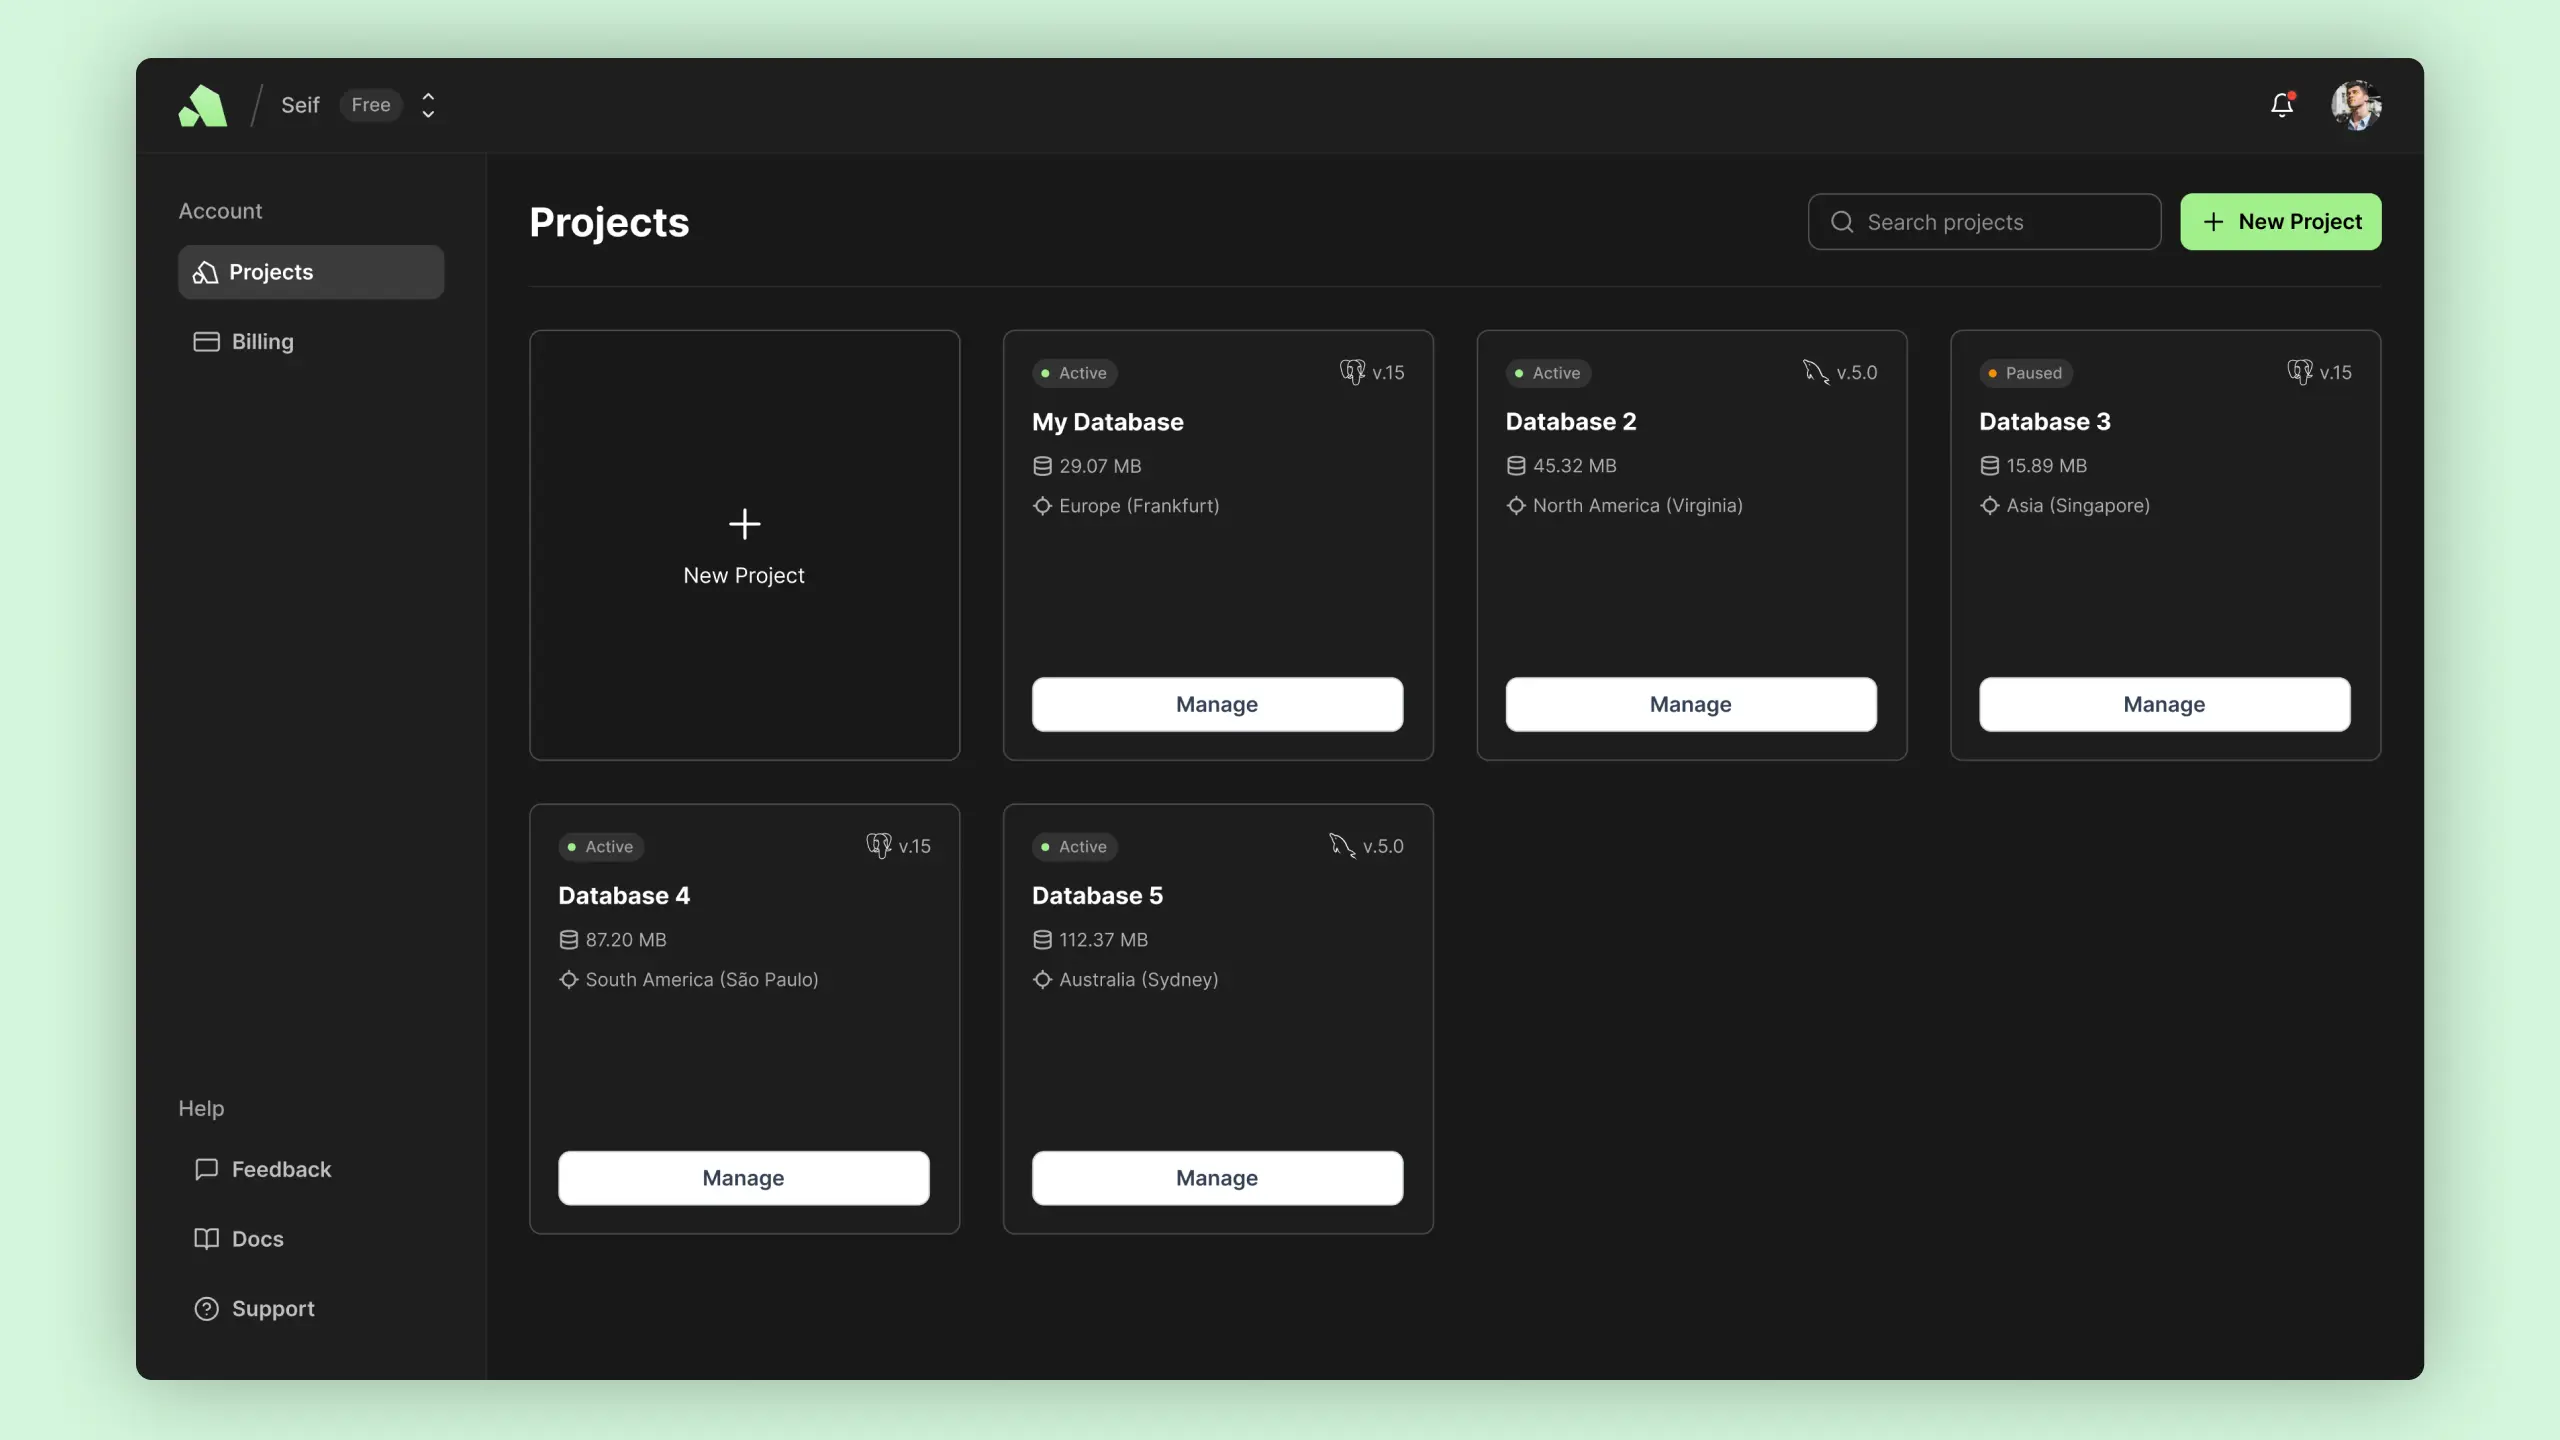Click the green New Project button
The image size is (2560, 1440).
2280,221
